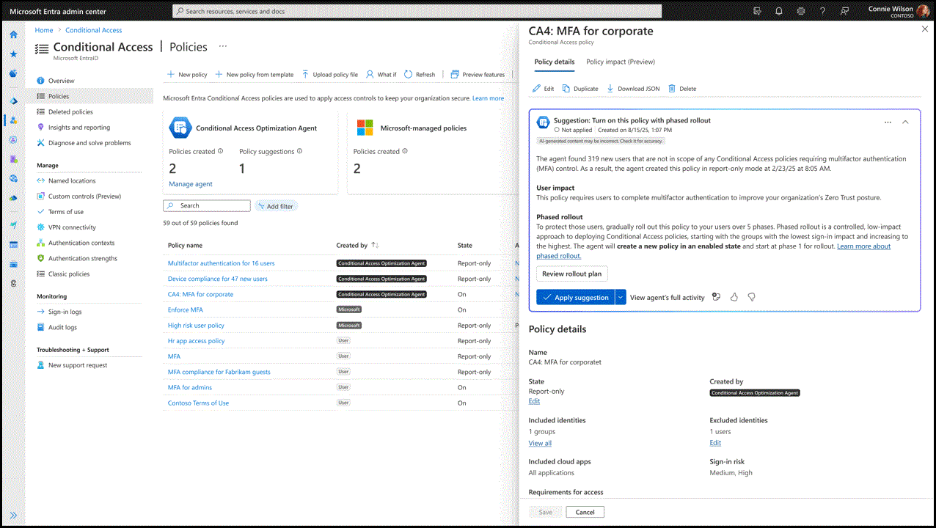Click Apply suggestion button
Image resolution: width=936 pixels, height=528 pixels.
point(575,297)
